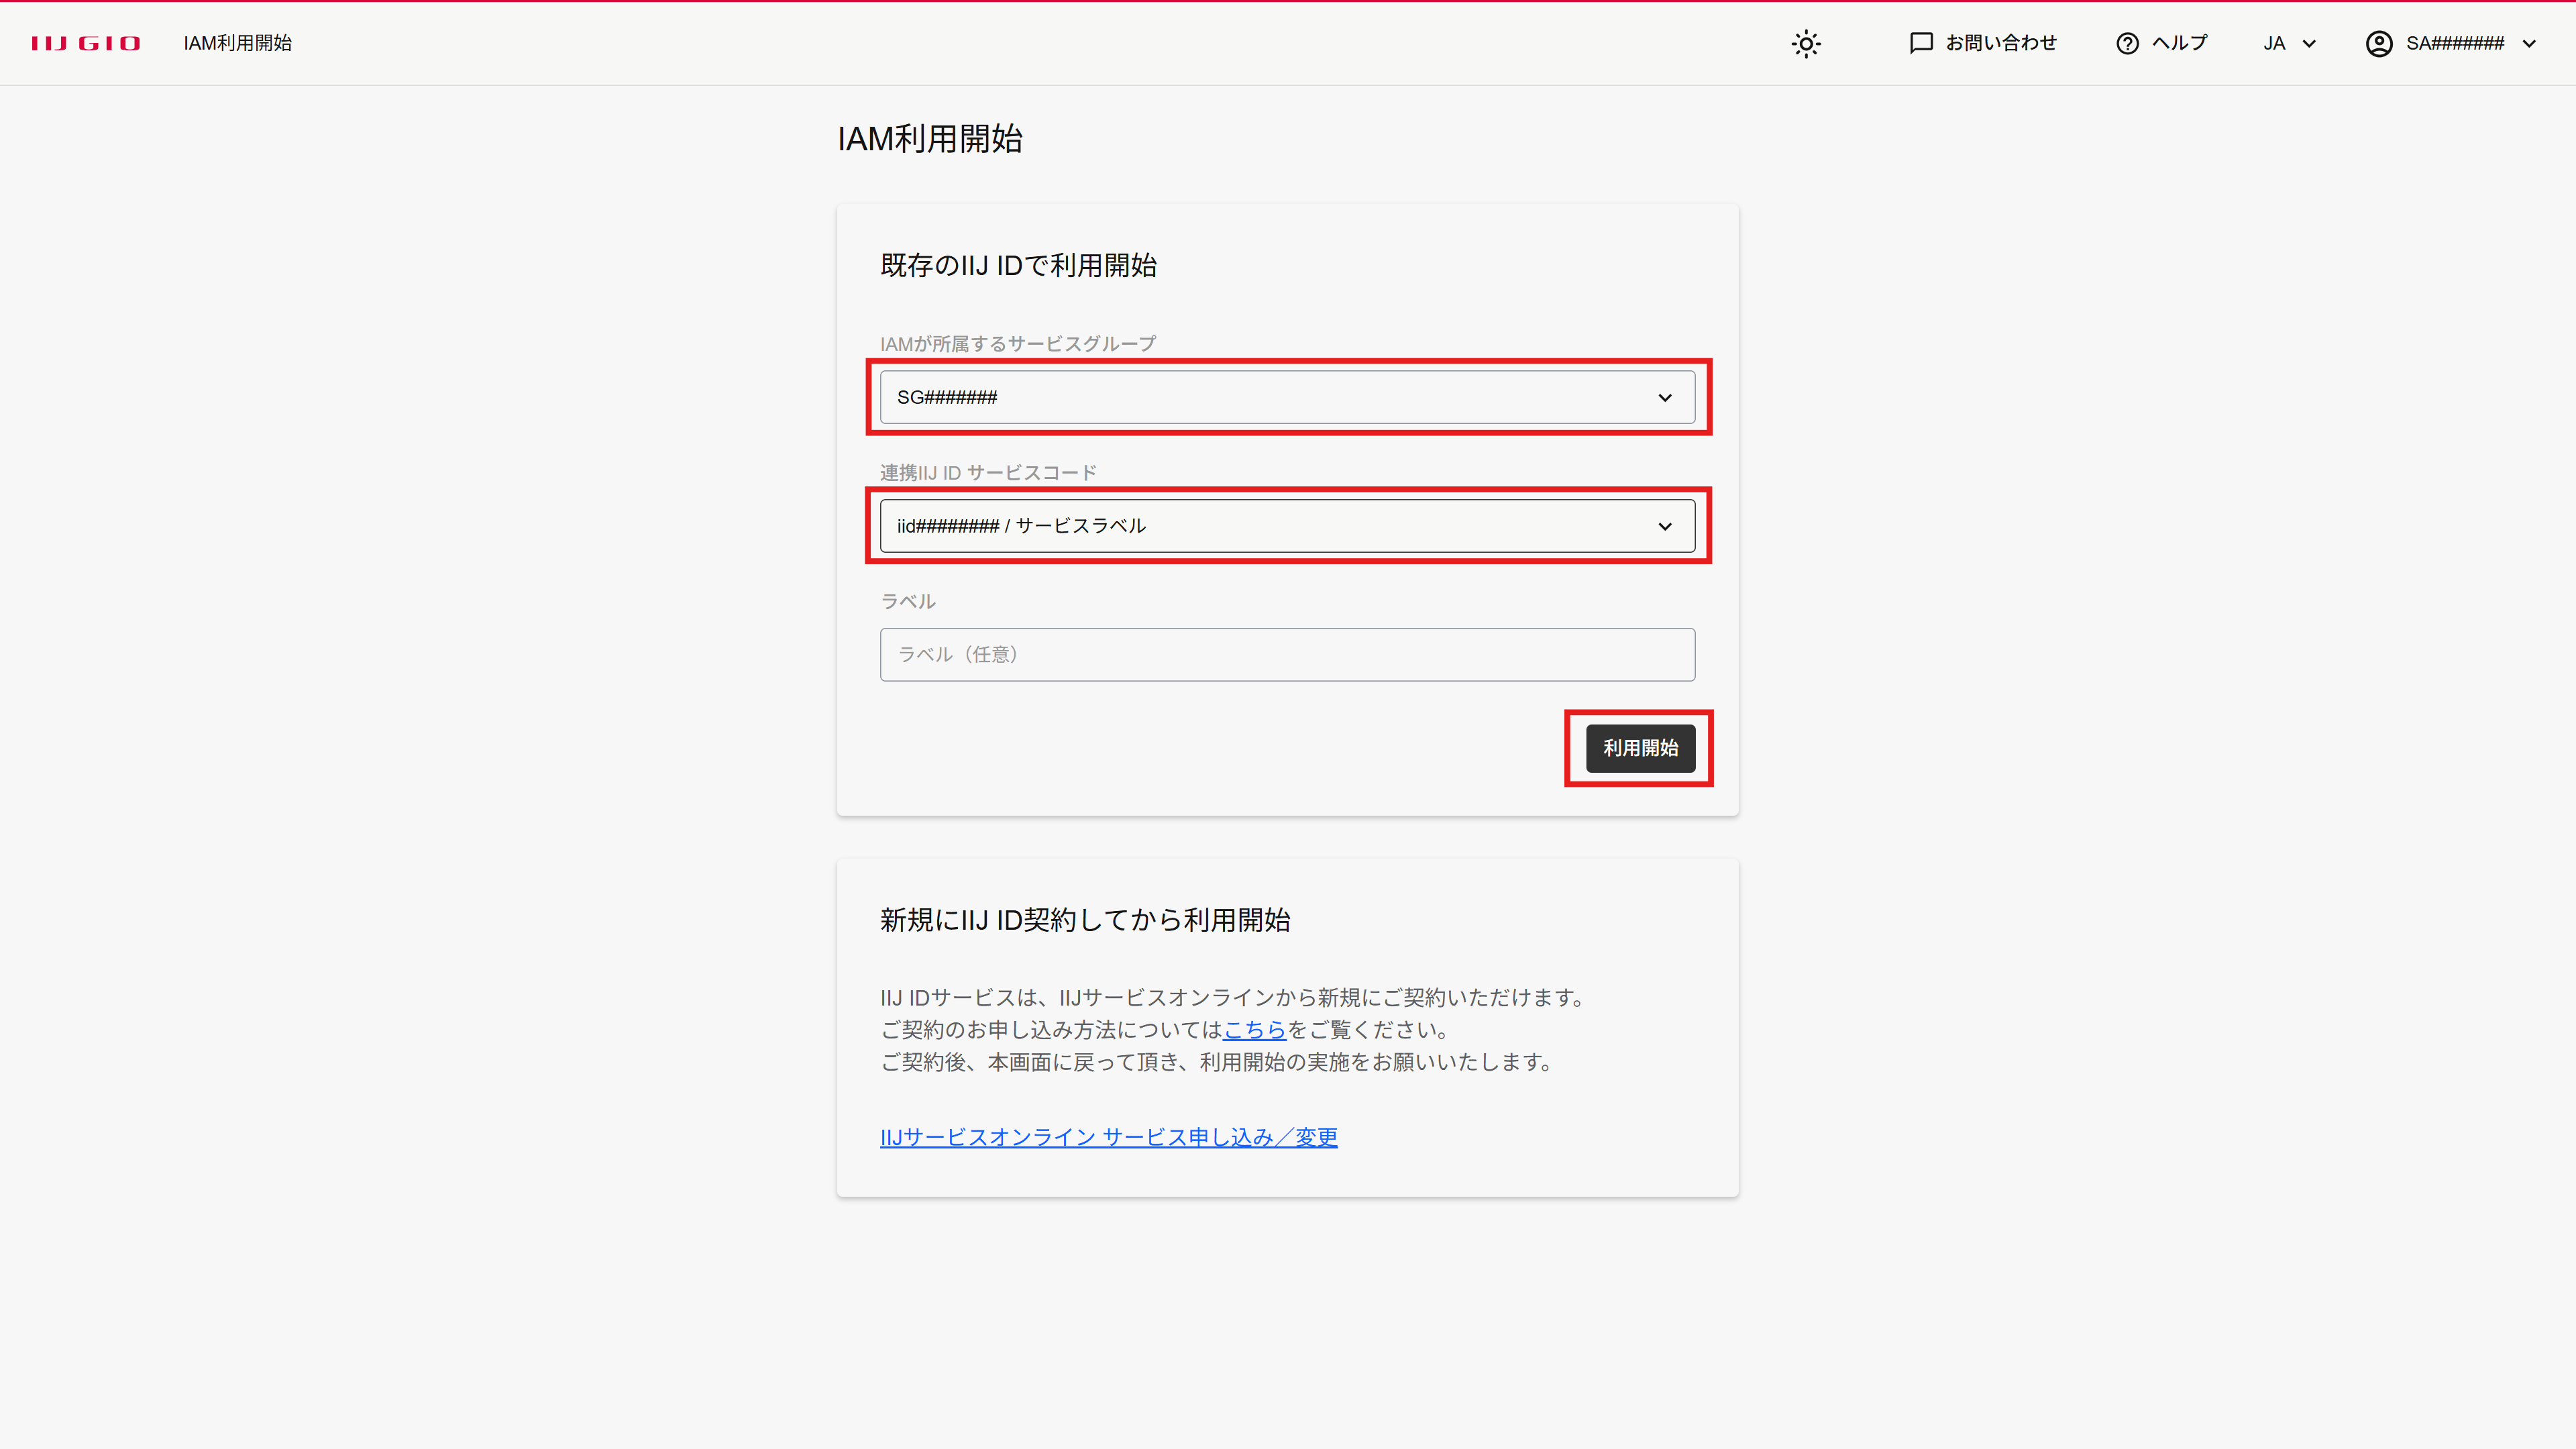Expand the SA######## account menu chevron
The width and height of the screenshot is (2576, 1449).
click(x=2529, y=44)
